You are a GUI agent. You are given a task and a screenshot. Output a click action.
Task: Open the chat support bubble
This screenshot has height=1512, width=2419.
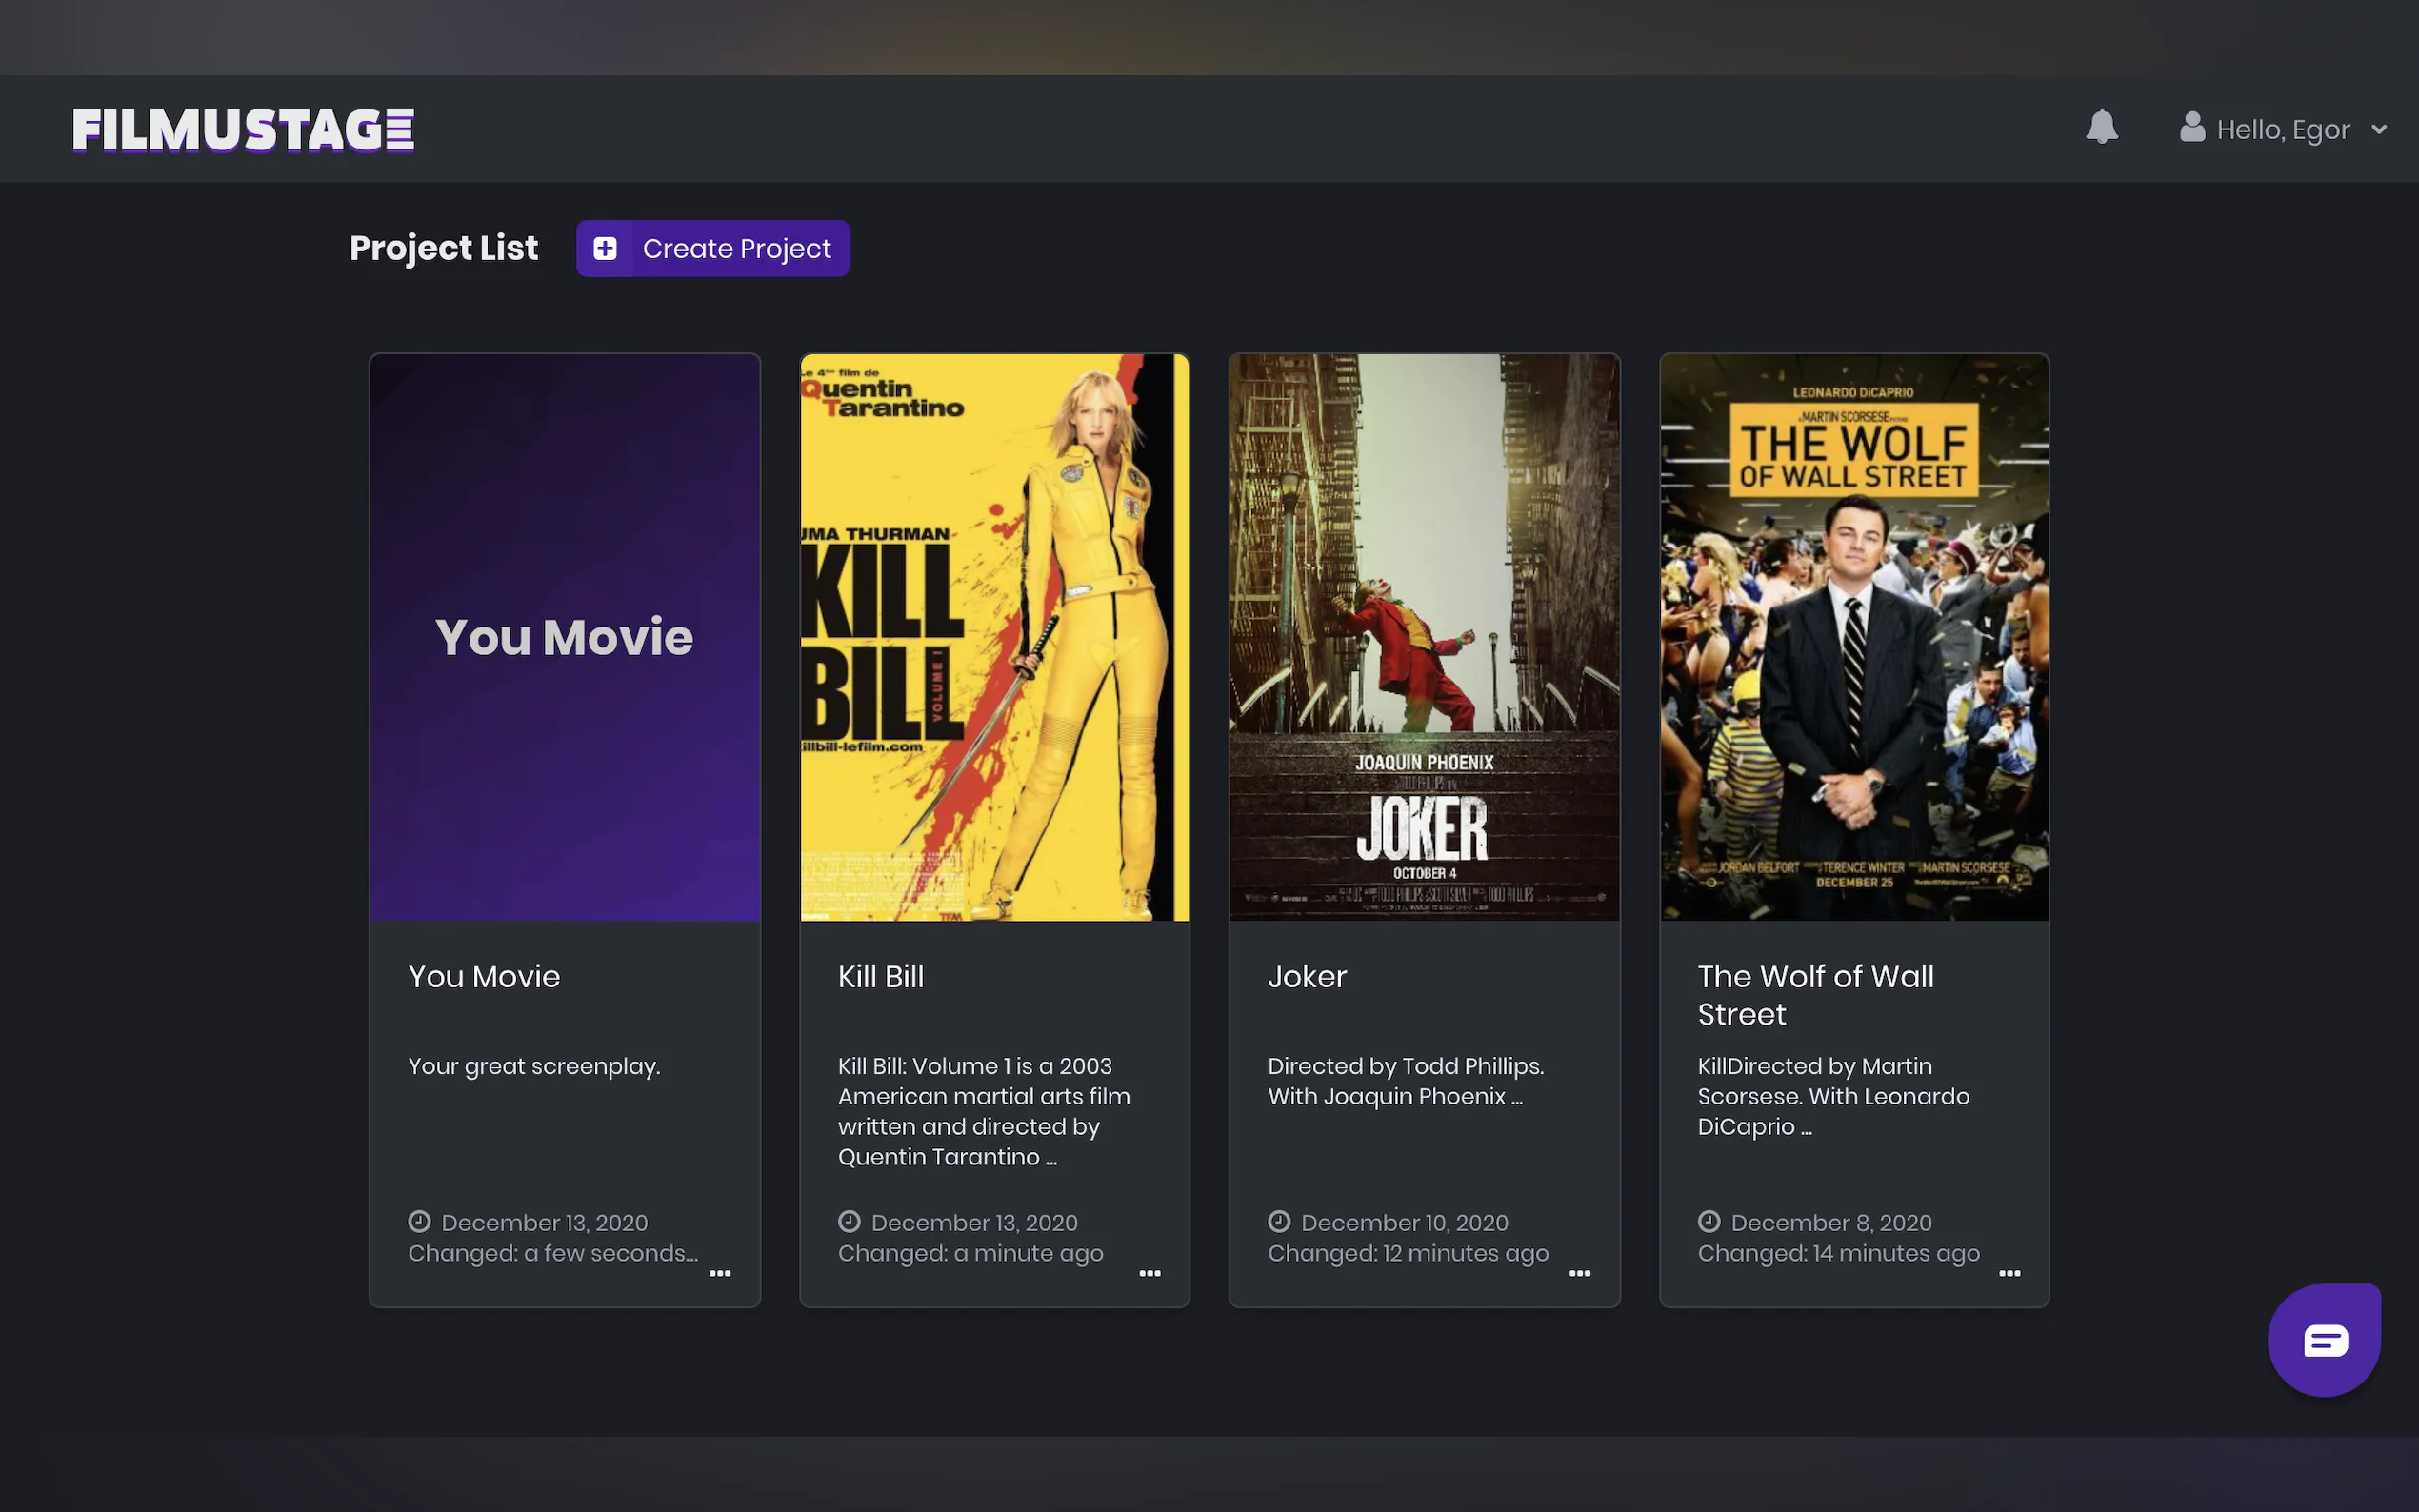tap(2325, 1340)
